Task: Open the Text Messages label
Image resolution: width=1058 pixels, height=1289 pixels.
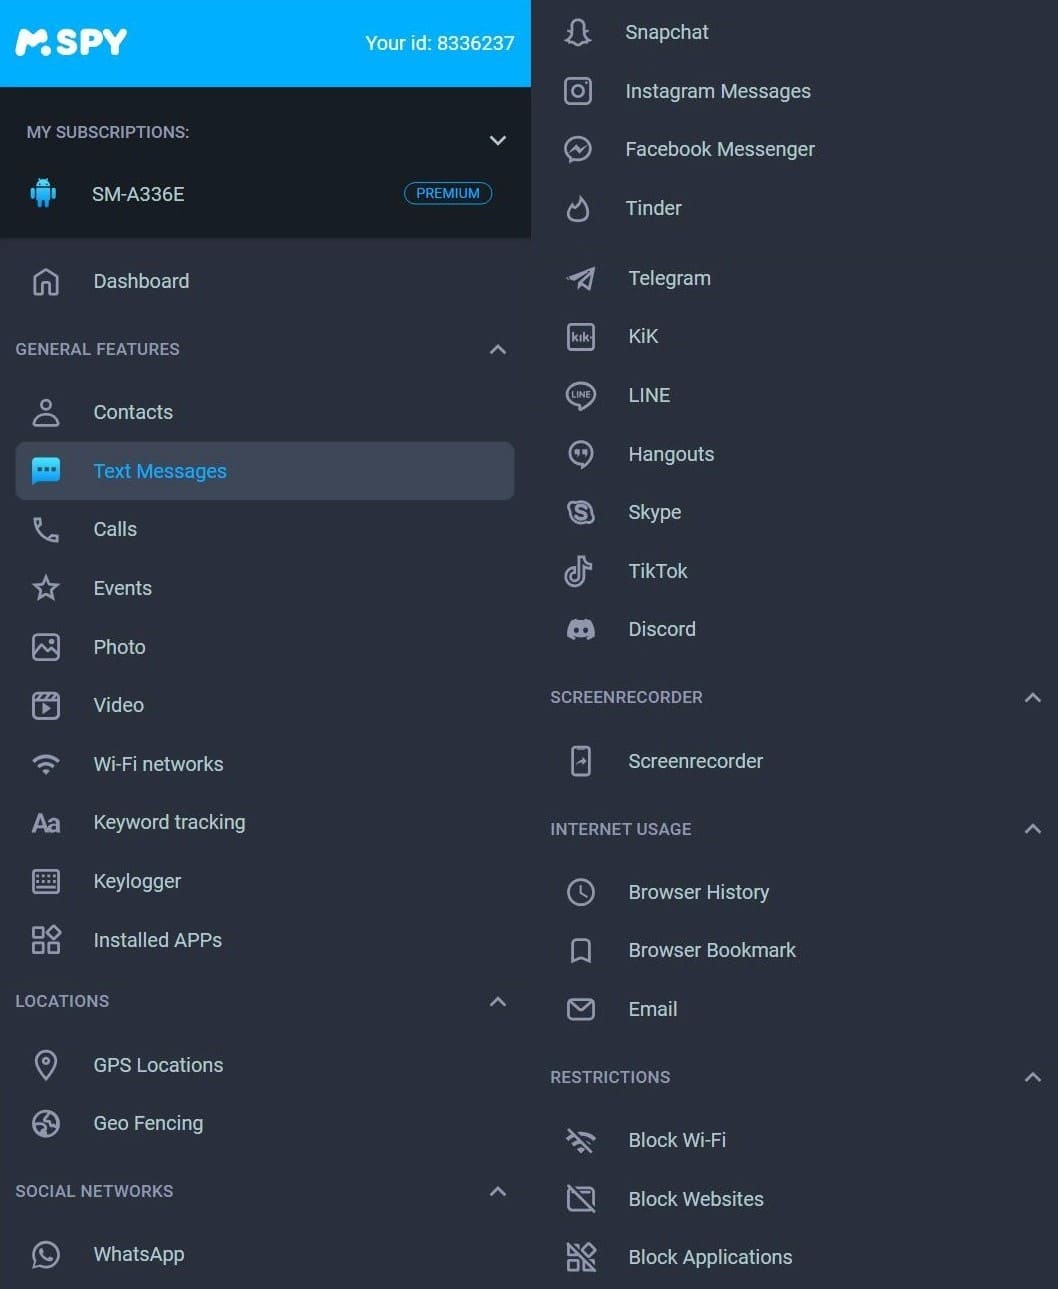Action: point(160,471)
